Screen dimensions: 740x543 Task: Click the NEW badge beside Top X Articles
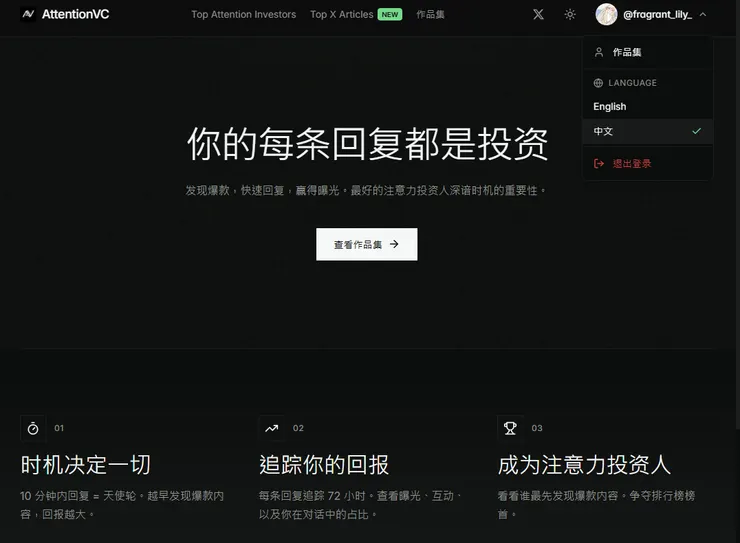coord(390,15)
